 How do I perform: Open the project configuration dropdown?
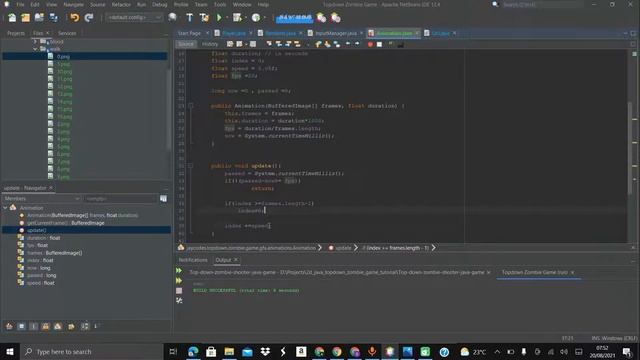(x=134, y=18)
